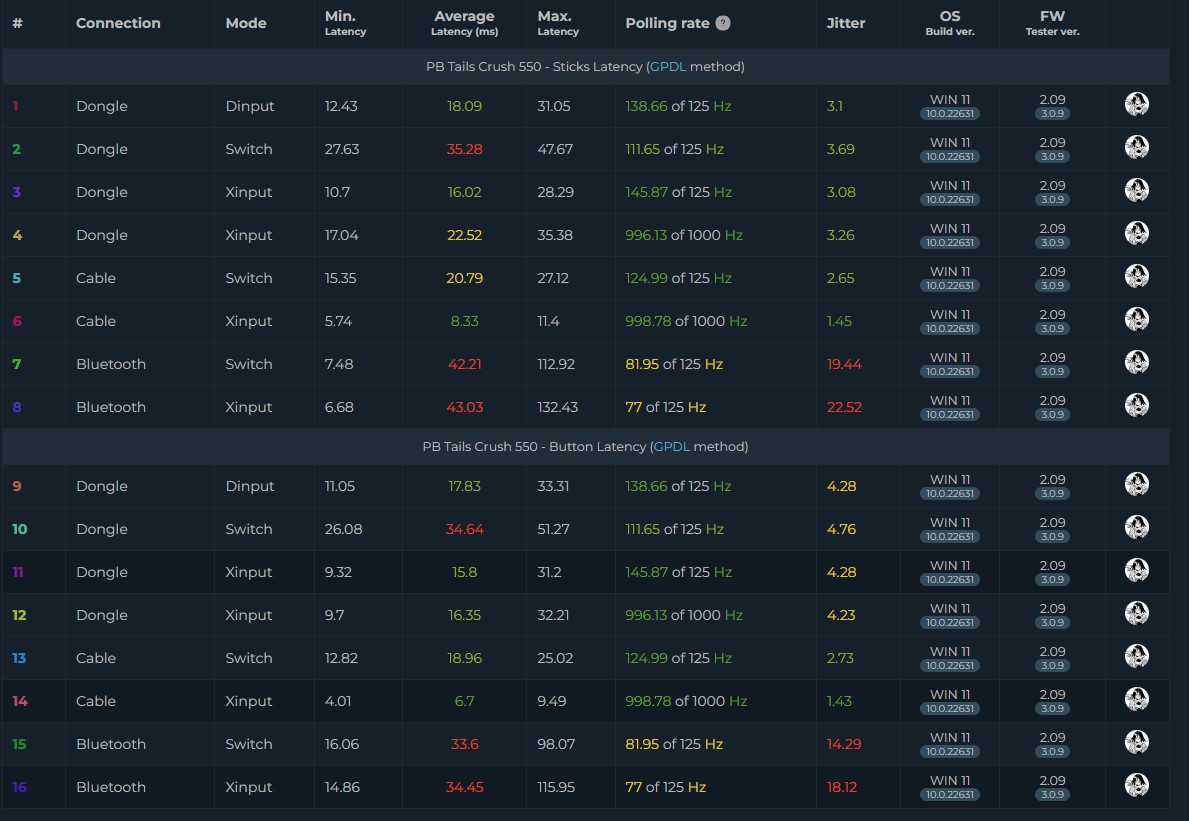Image resolution: width=1189 pixels, height=821 pixels.
Task: Select average latency value 20.79
Action: pos(464,278)
